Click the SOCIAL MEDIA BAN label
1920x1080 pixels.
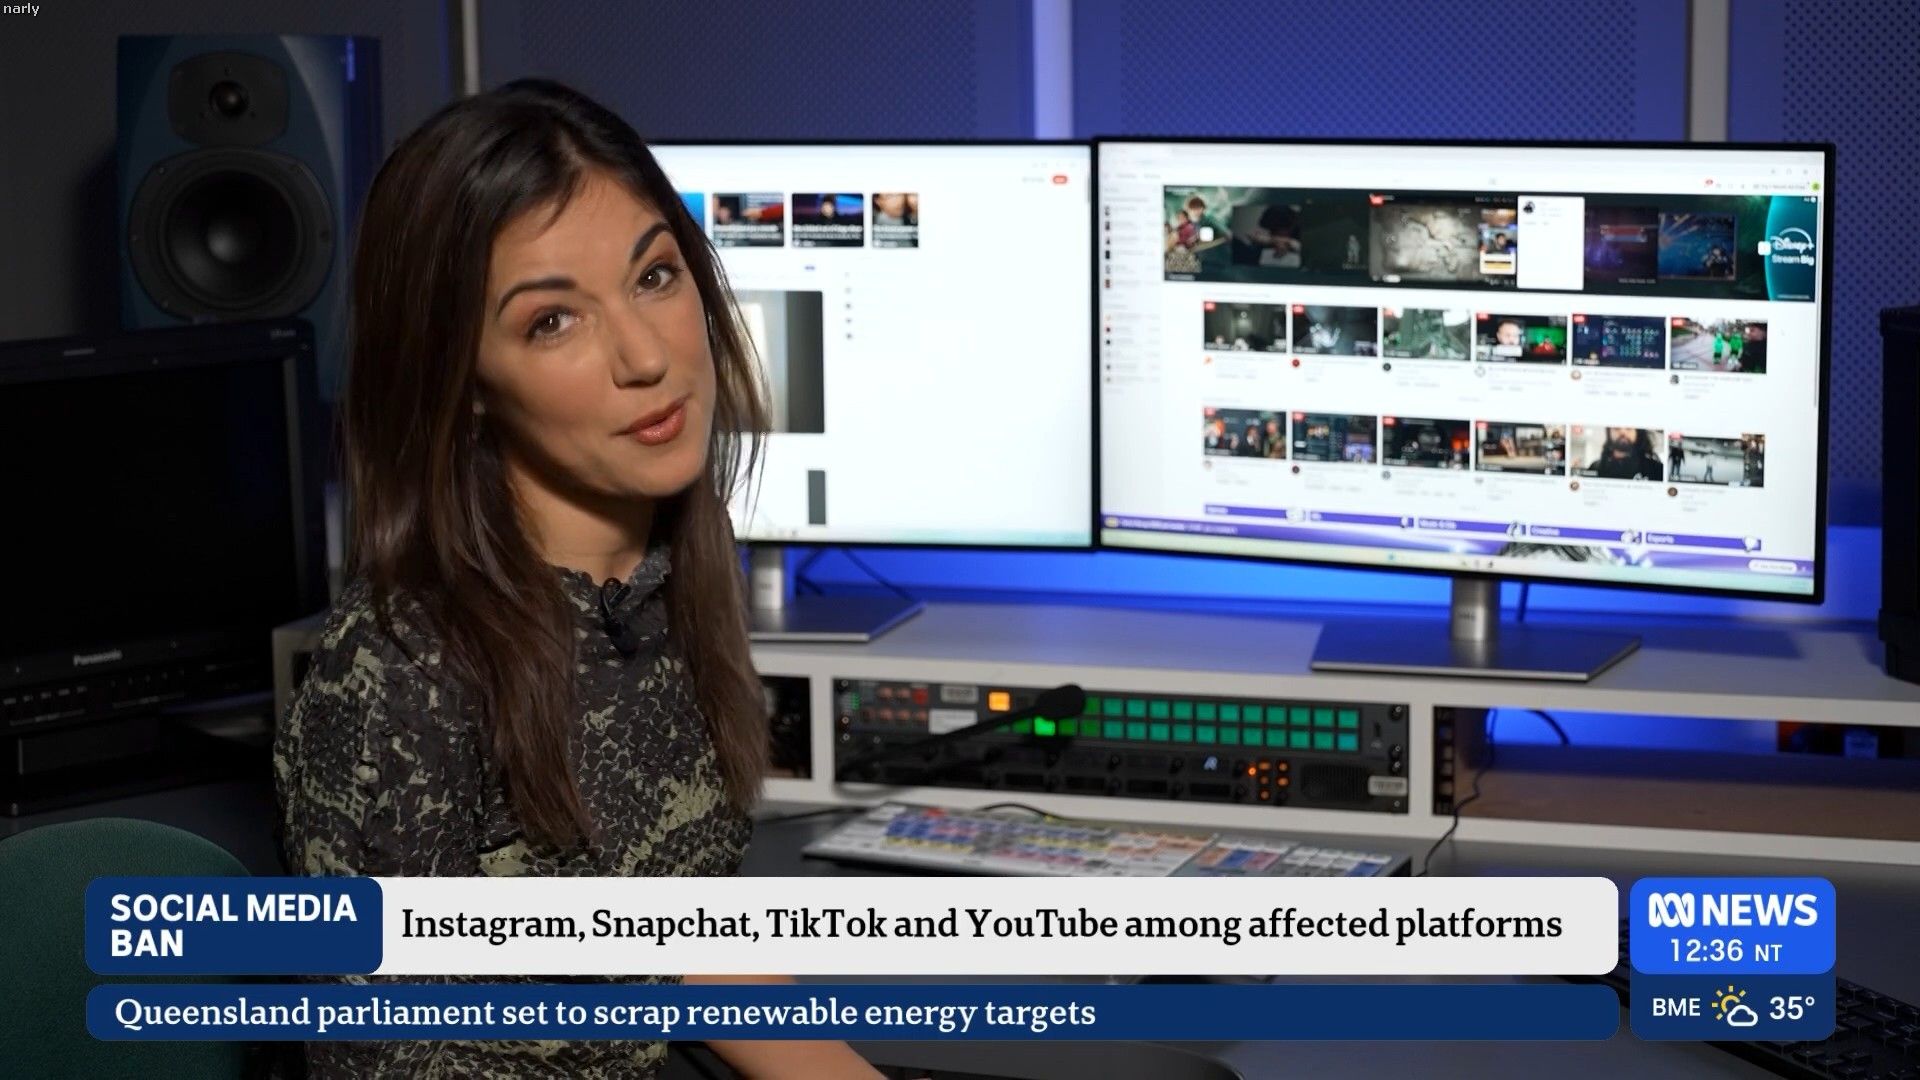233,925
